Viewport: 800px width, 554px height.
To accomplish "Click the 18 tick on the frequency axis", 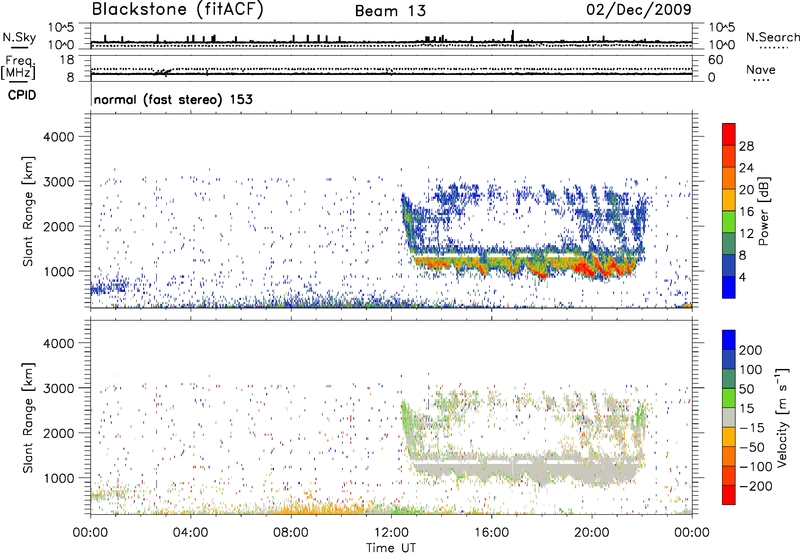I will [x=67, y=60].
